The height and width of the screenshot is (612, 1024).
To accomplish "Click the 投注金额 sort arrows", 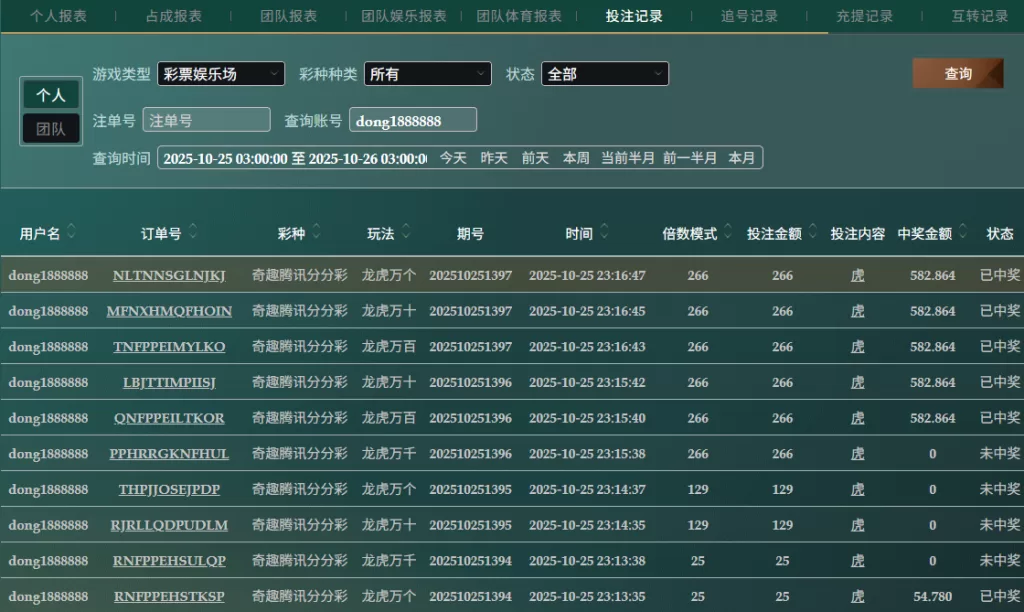I will [813, 232].
